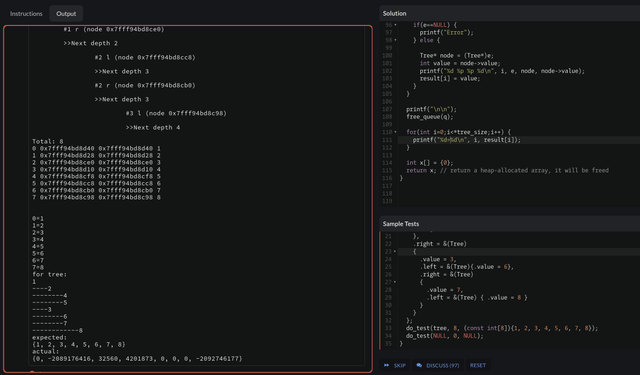
Task: Click output row '0 0x7fff94bd8d40 0x7fff94bd8d40 1'
Action: (x=96, y=149)
